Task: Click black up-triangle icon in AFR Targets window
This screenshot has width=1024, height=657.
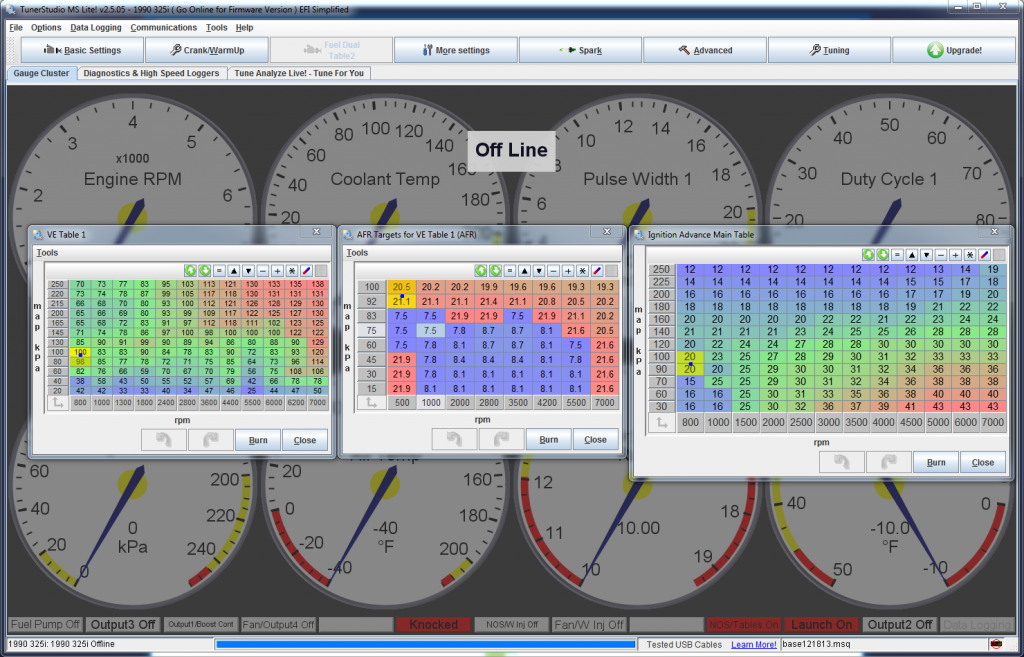Action: (524, 270)
